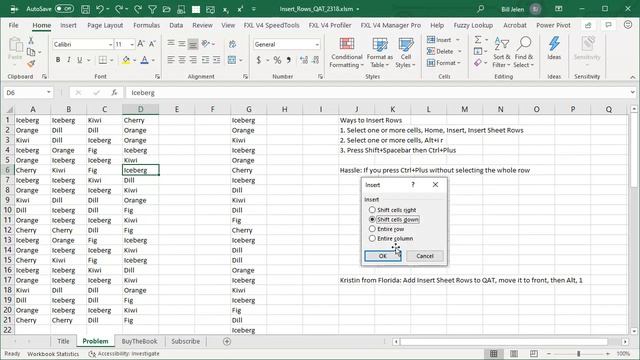Add a new sheet with plus icon
The height and width of the screenshot is (360, 640).
click(227, 341)
